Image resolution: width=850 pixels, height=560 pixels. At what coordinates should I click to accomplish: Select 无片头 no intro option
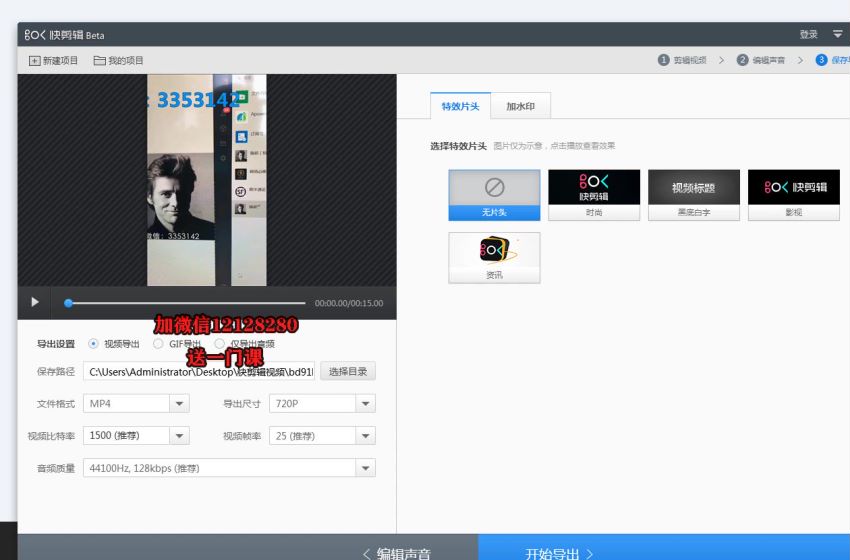494,195
